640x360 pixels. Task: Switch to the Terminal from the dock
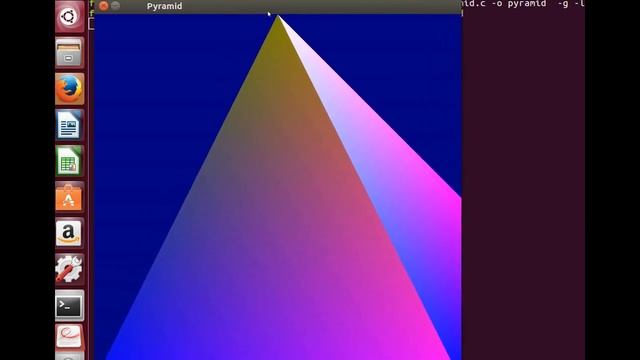click(69, 305)
